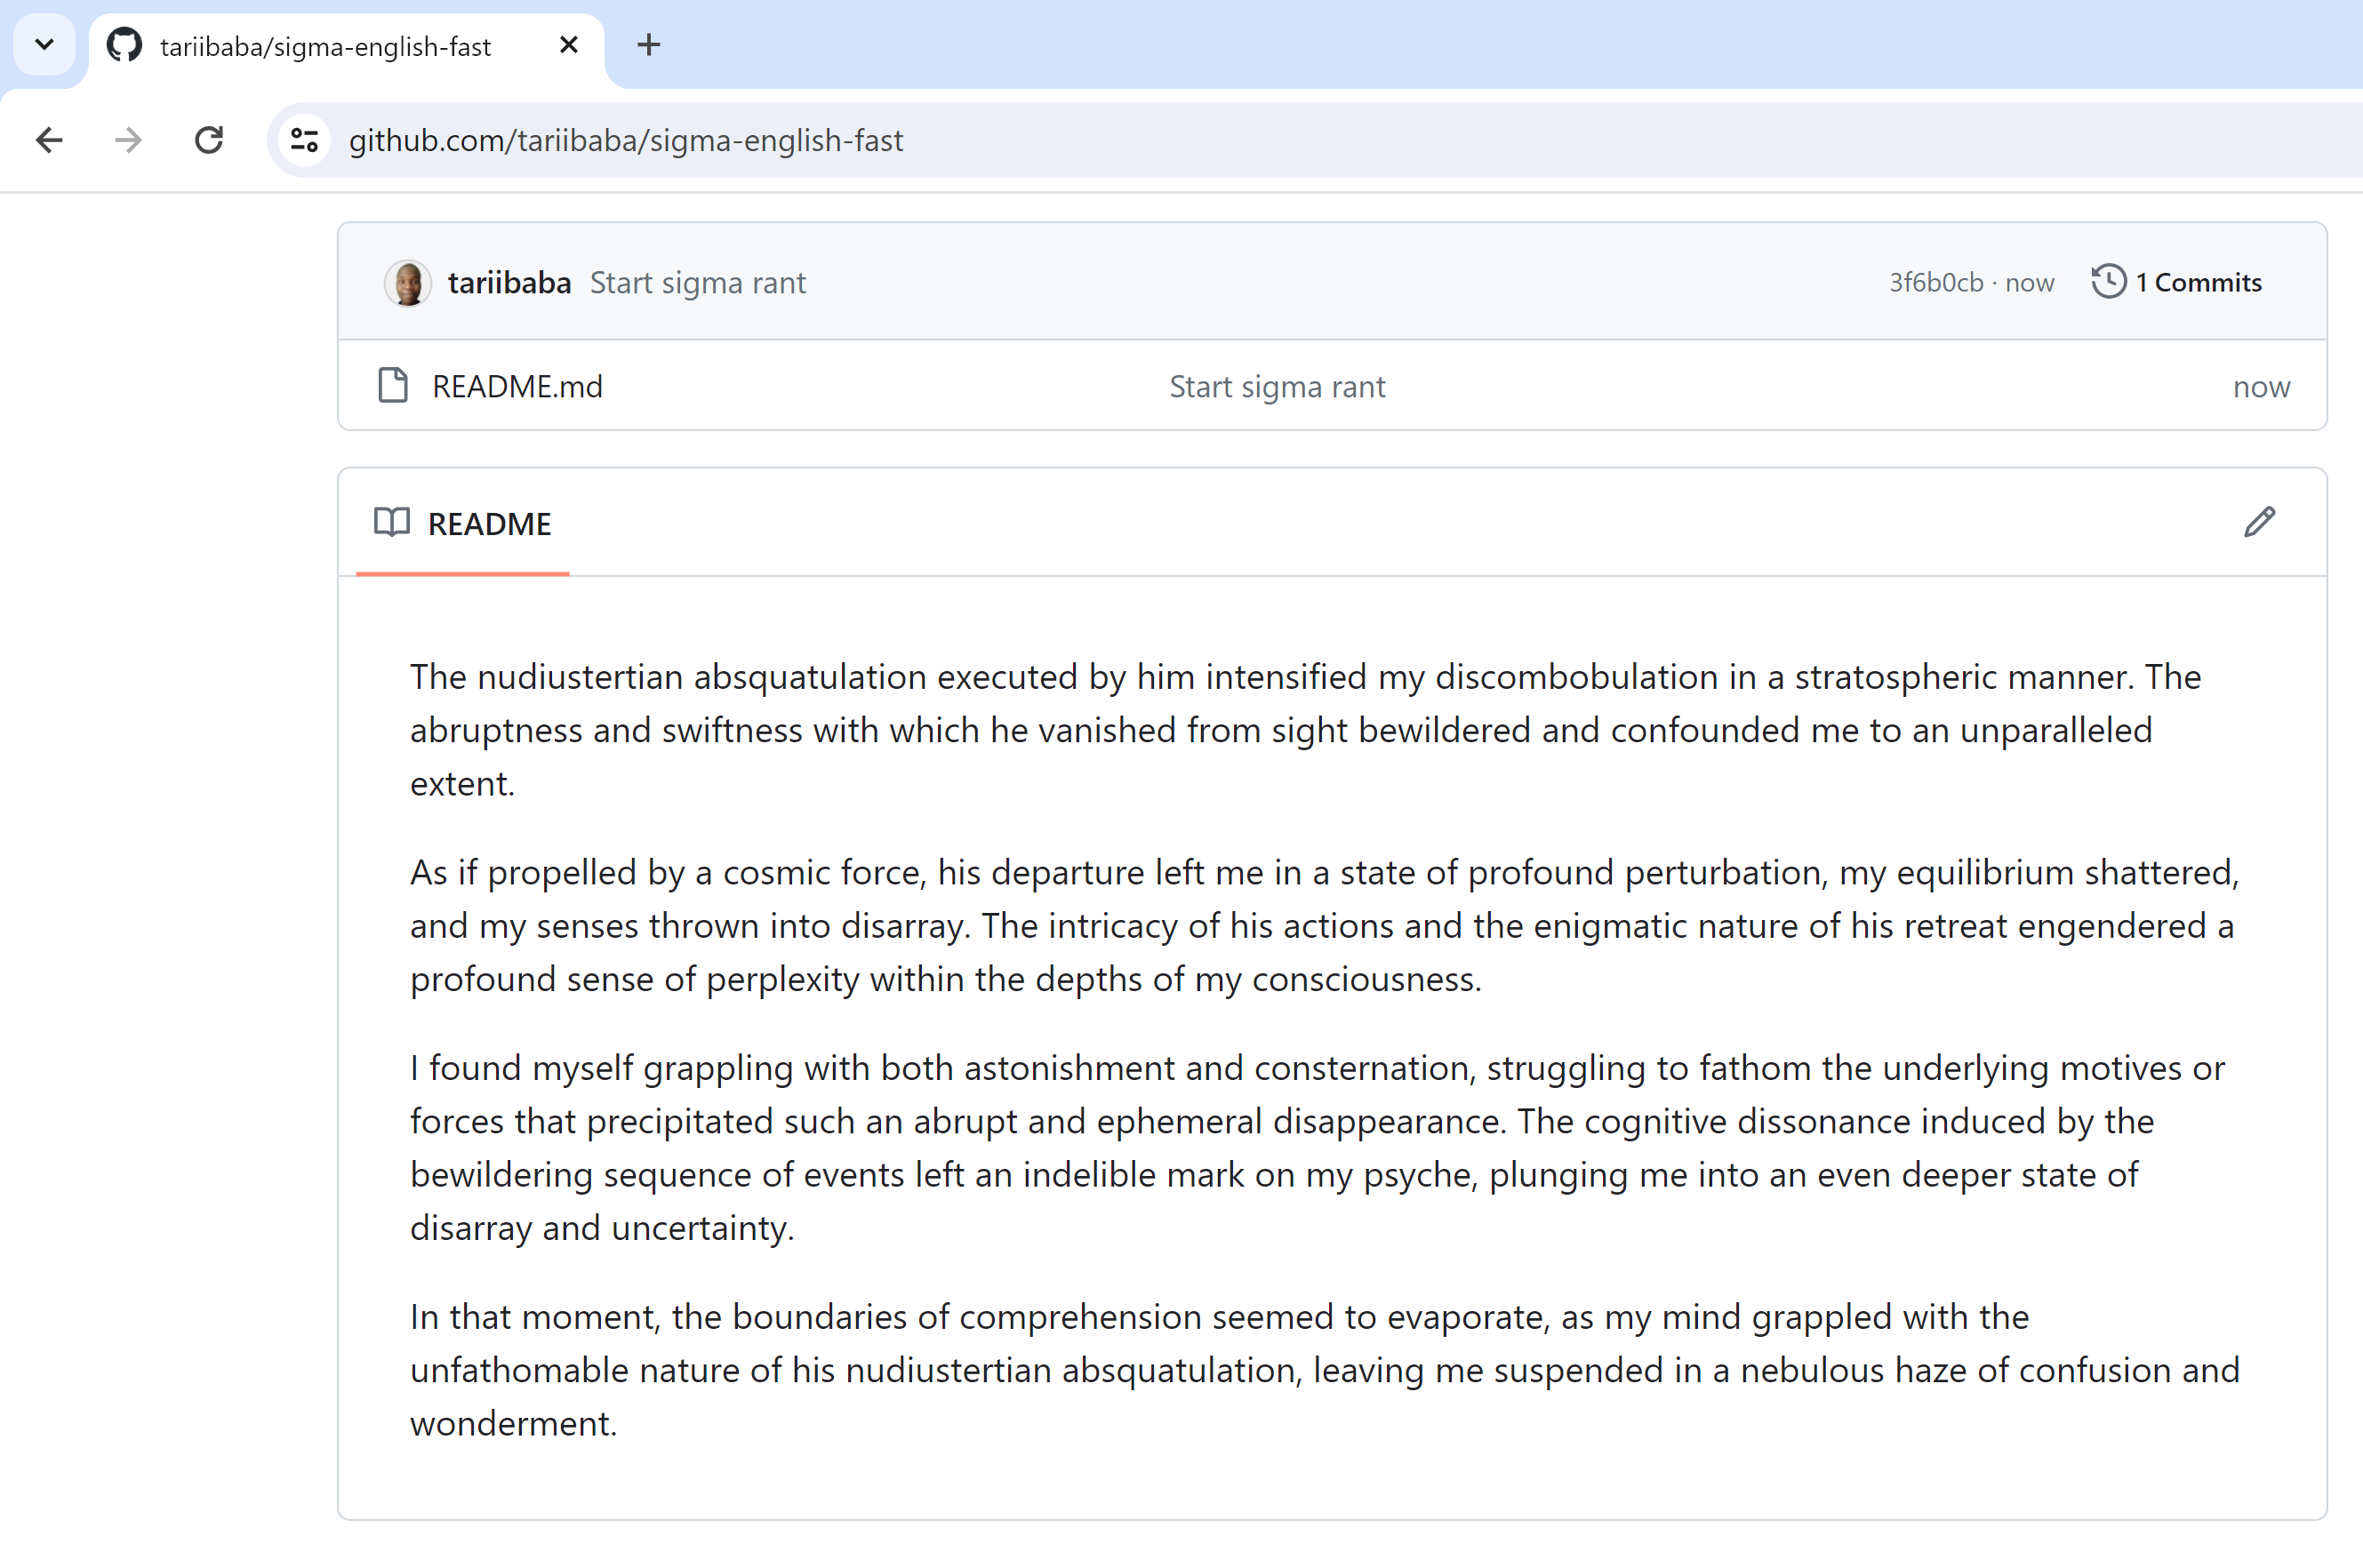This screenshot has height=1568, width=2363.
Task: Click the README.md file icon
Action: point(393,386)
